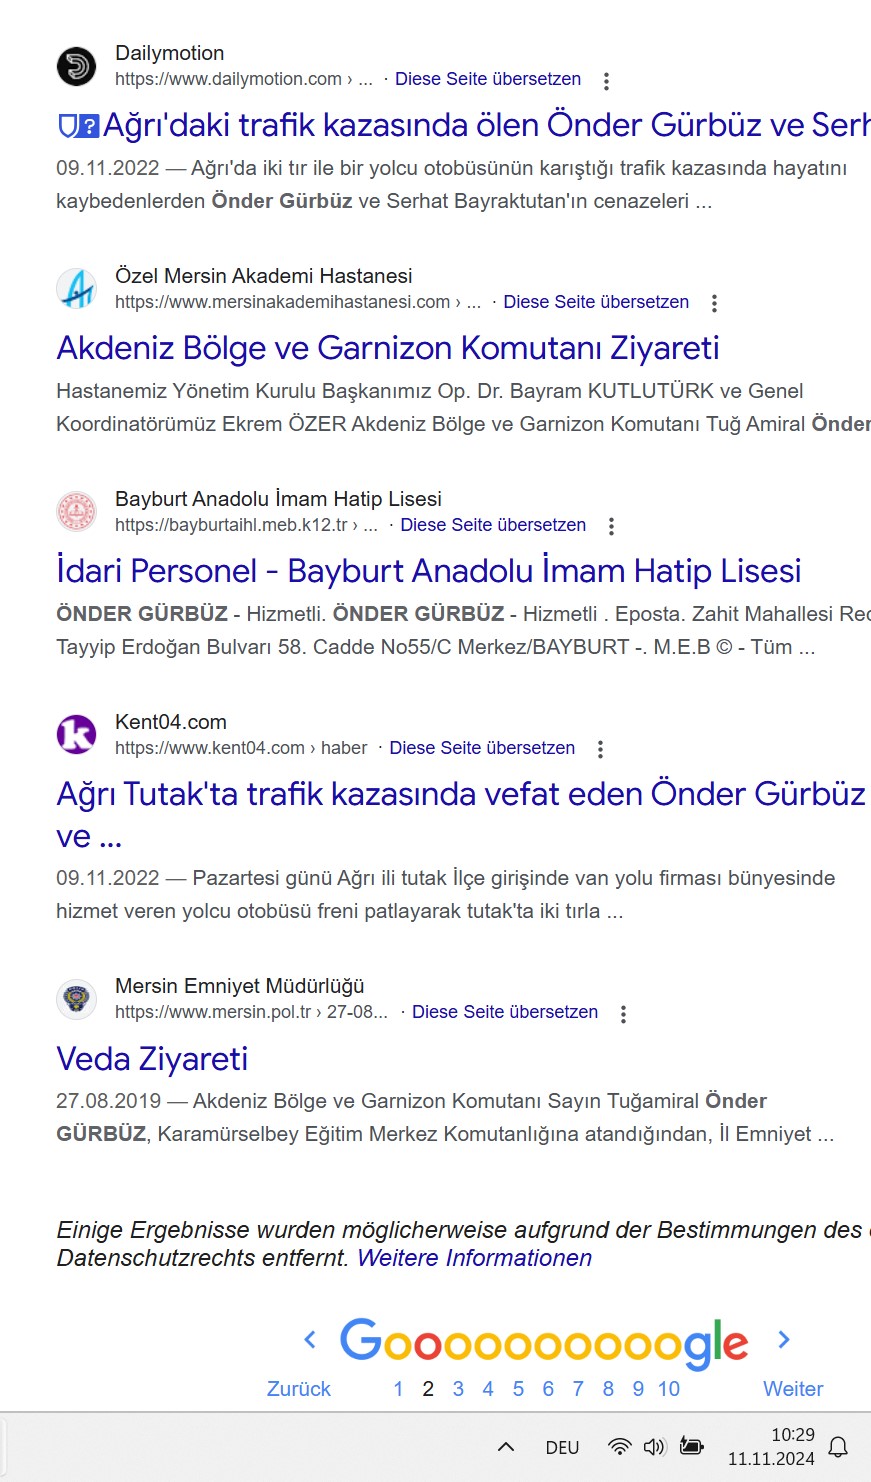
Task: Click the Dailymotion site favicon
Action: point(76,66)
